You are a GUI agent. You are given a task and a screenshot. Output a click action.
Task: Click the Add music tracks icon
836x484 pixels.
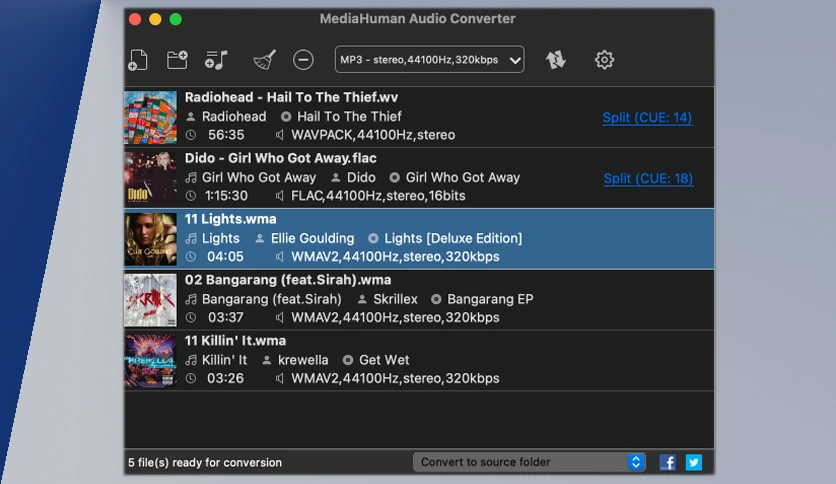pyautogui.click(x=216, y=60)
